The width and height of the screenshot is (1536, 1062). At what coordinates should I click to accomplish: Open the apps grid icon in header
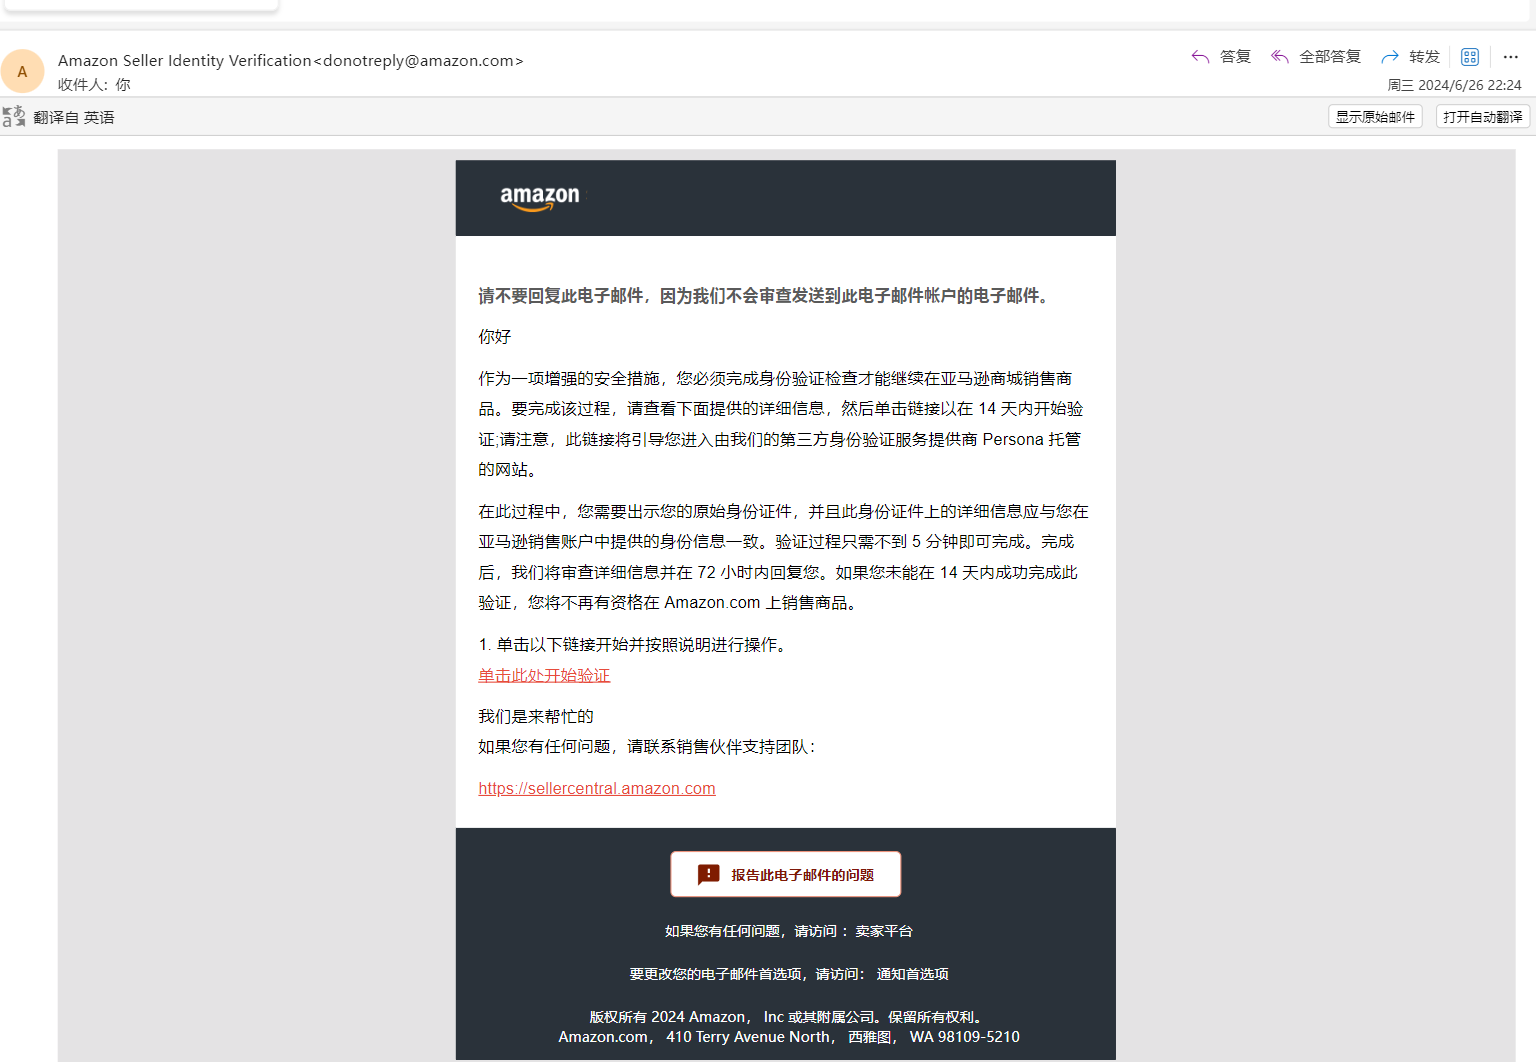[1469, 57]
